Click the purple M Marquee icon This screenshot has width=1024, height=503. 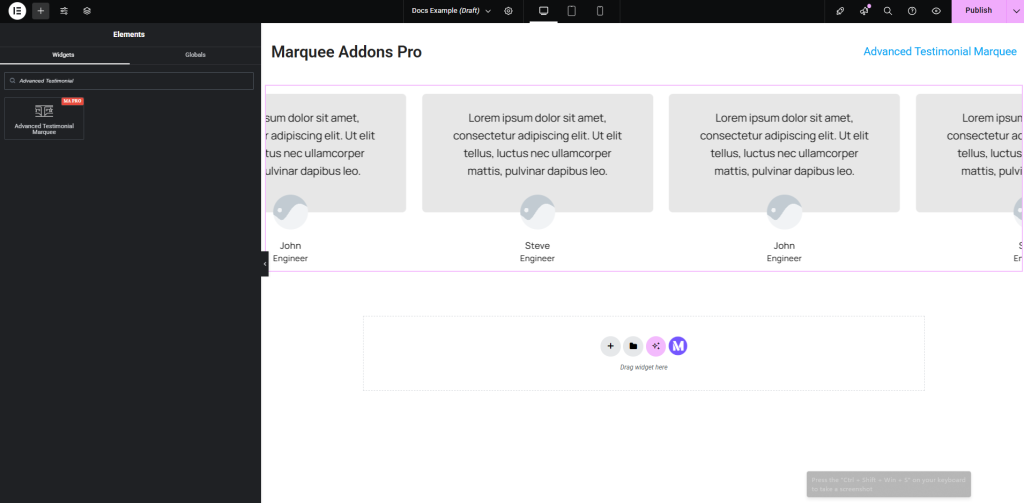pos(678,346)
